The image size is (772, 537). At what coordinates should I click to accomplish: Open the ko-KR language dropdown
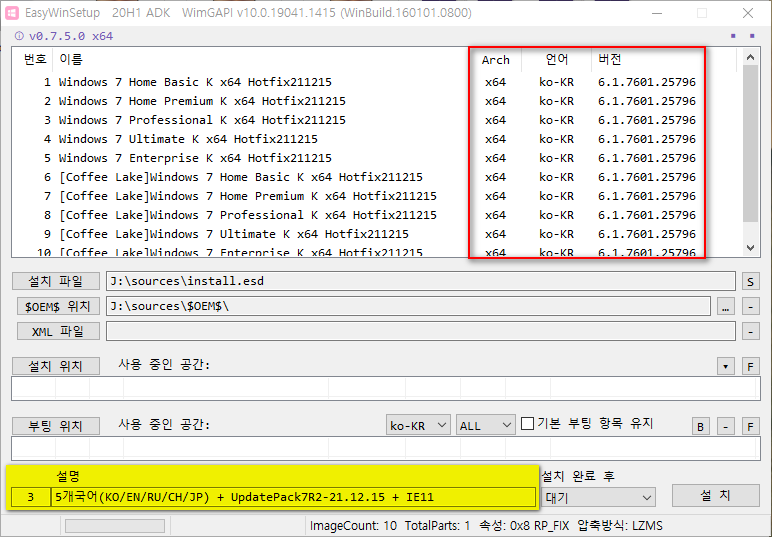(418, 425)
